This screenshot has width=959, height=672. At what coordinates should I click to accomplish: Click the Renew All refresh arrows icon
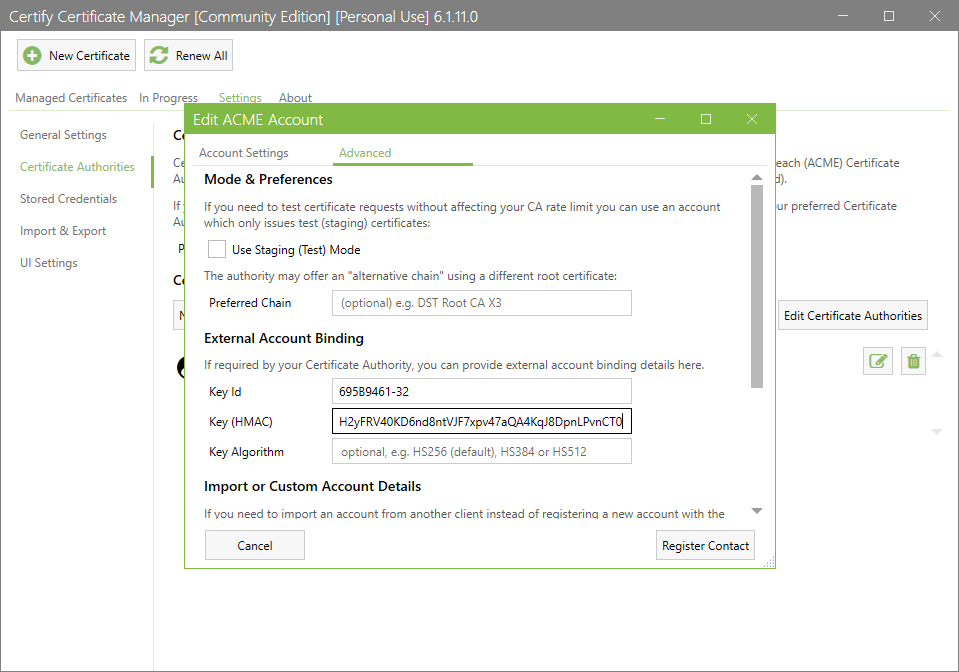[x=159, y=56]
